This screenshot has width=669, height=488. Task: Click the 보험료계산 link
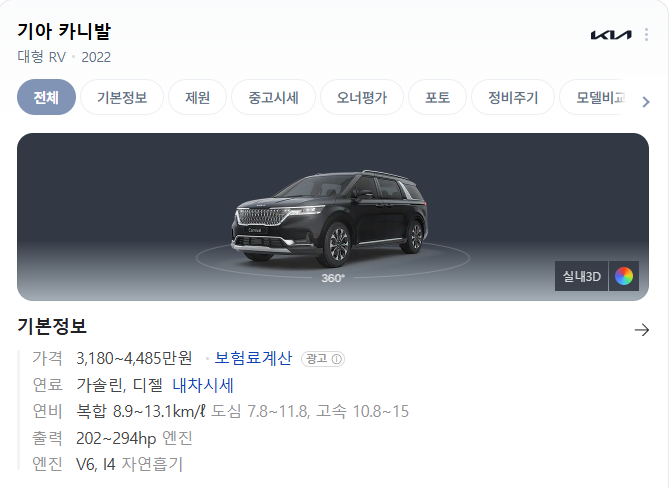click(253, 358)
